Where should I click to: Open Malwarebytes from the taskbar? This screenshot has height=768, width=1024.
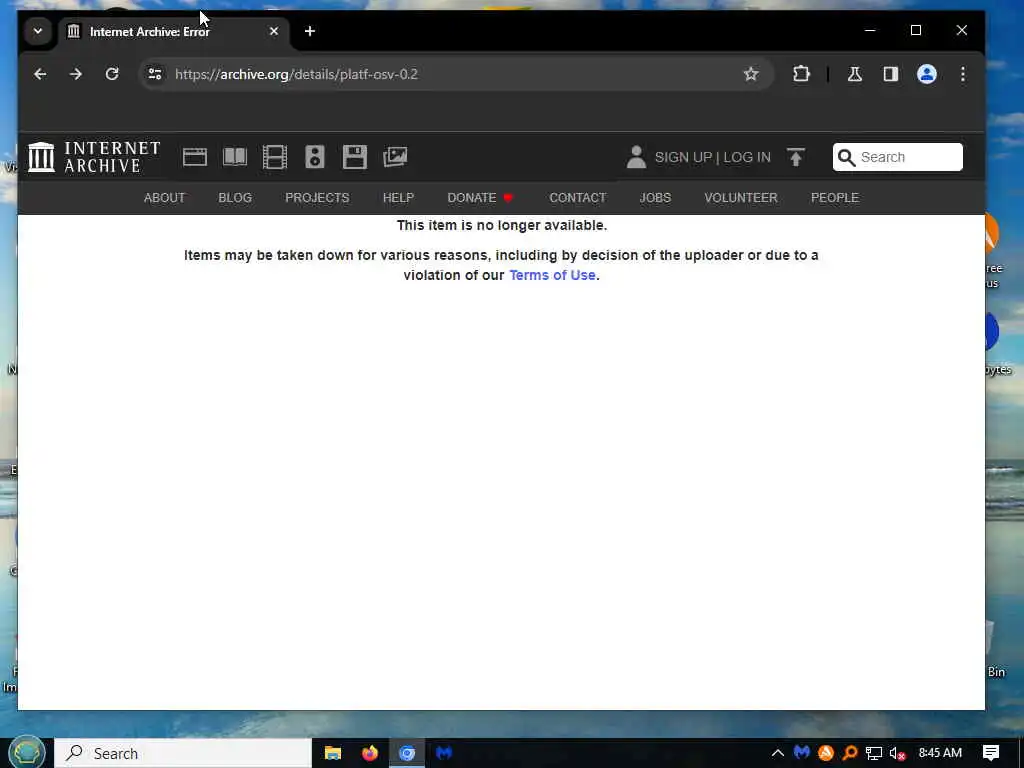point(444,754)
